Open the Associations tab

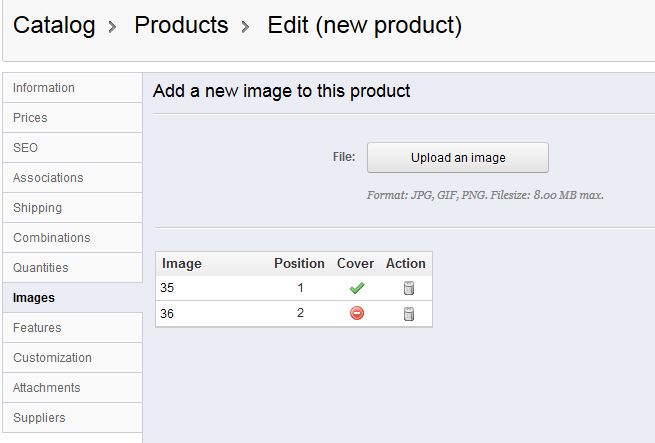48,178
